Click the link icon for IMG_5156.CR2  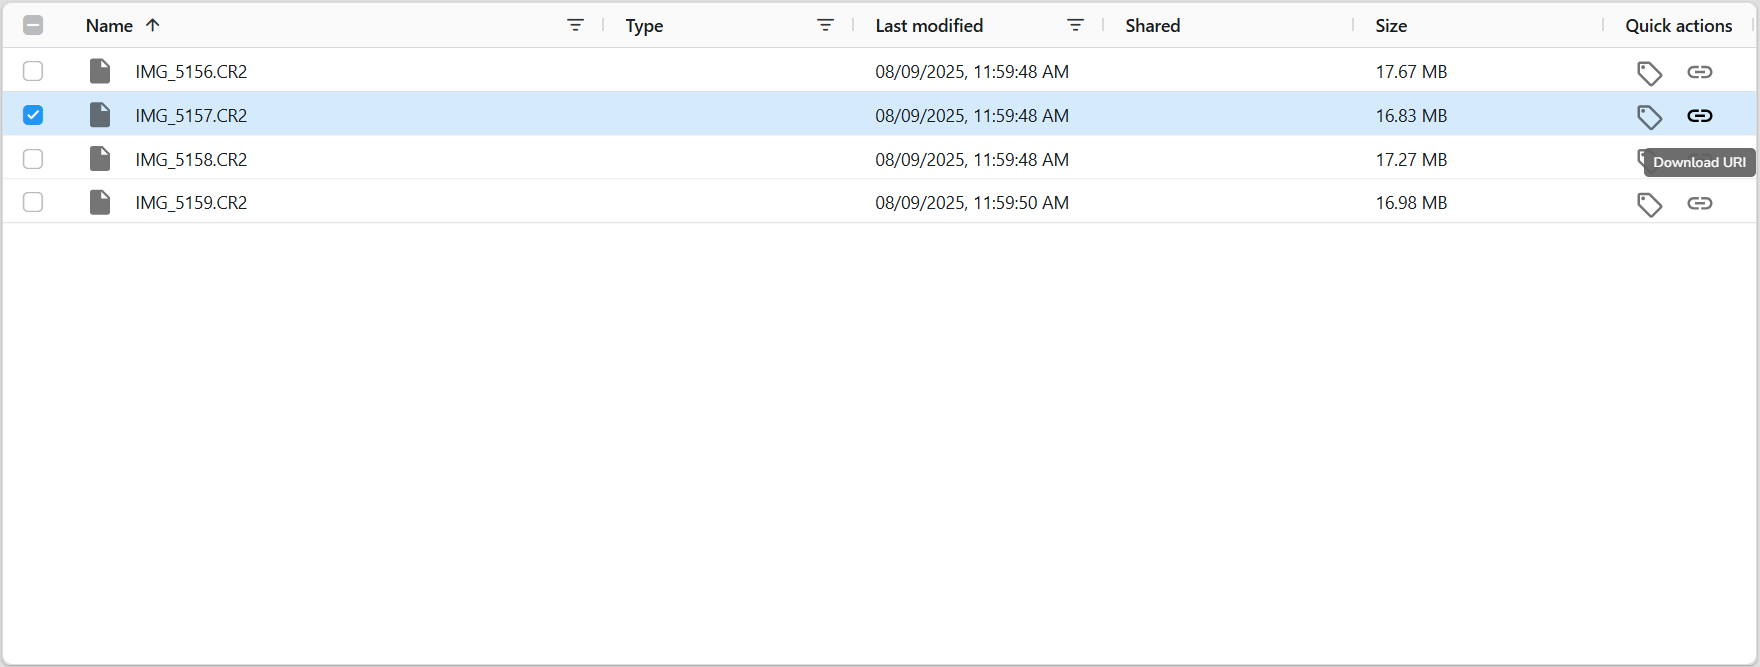point(1700,72)
